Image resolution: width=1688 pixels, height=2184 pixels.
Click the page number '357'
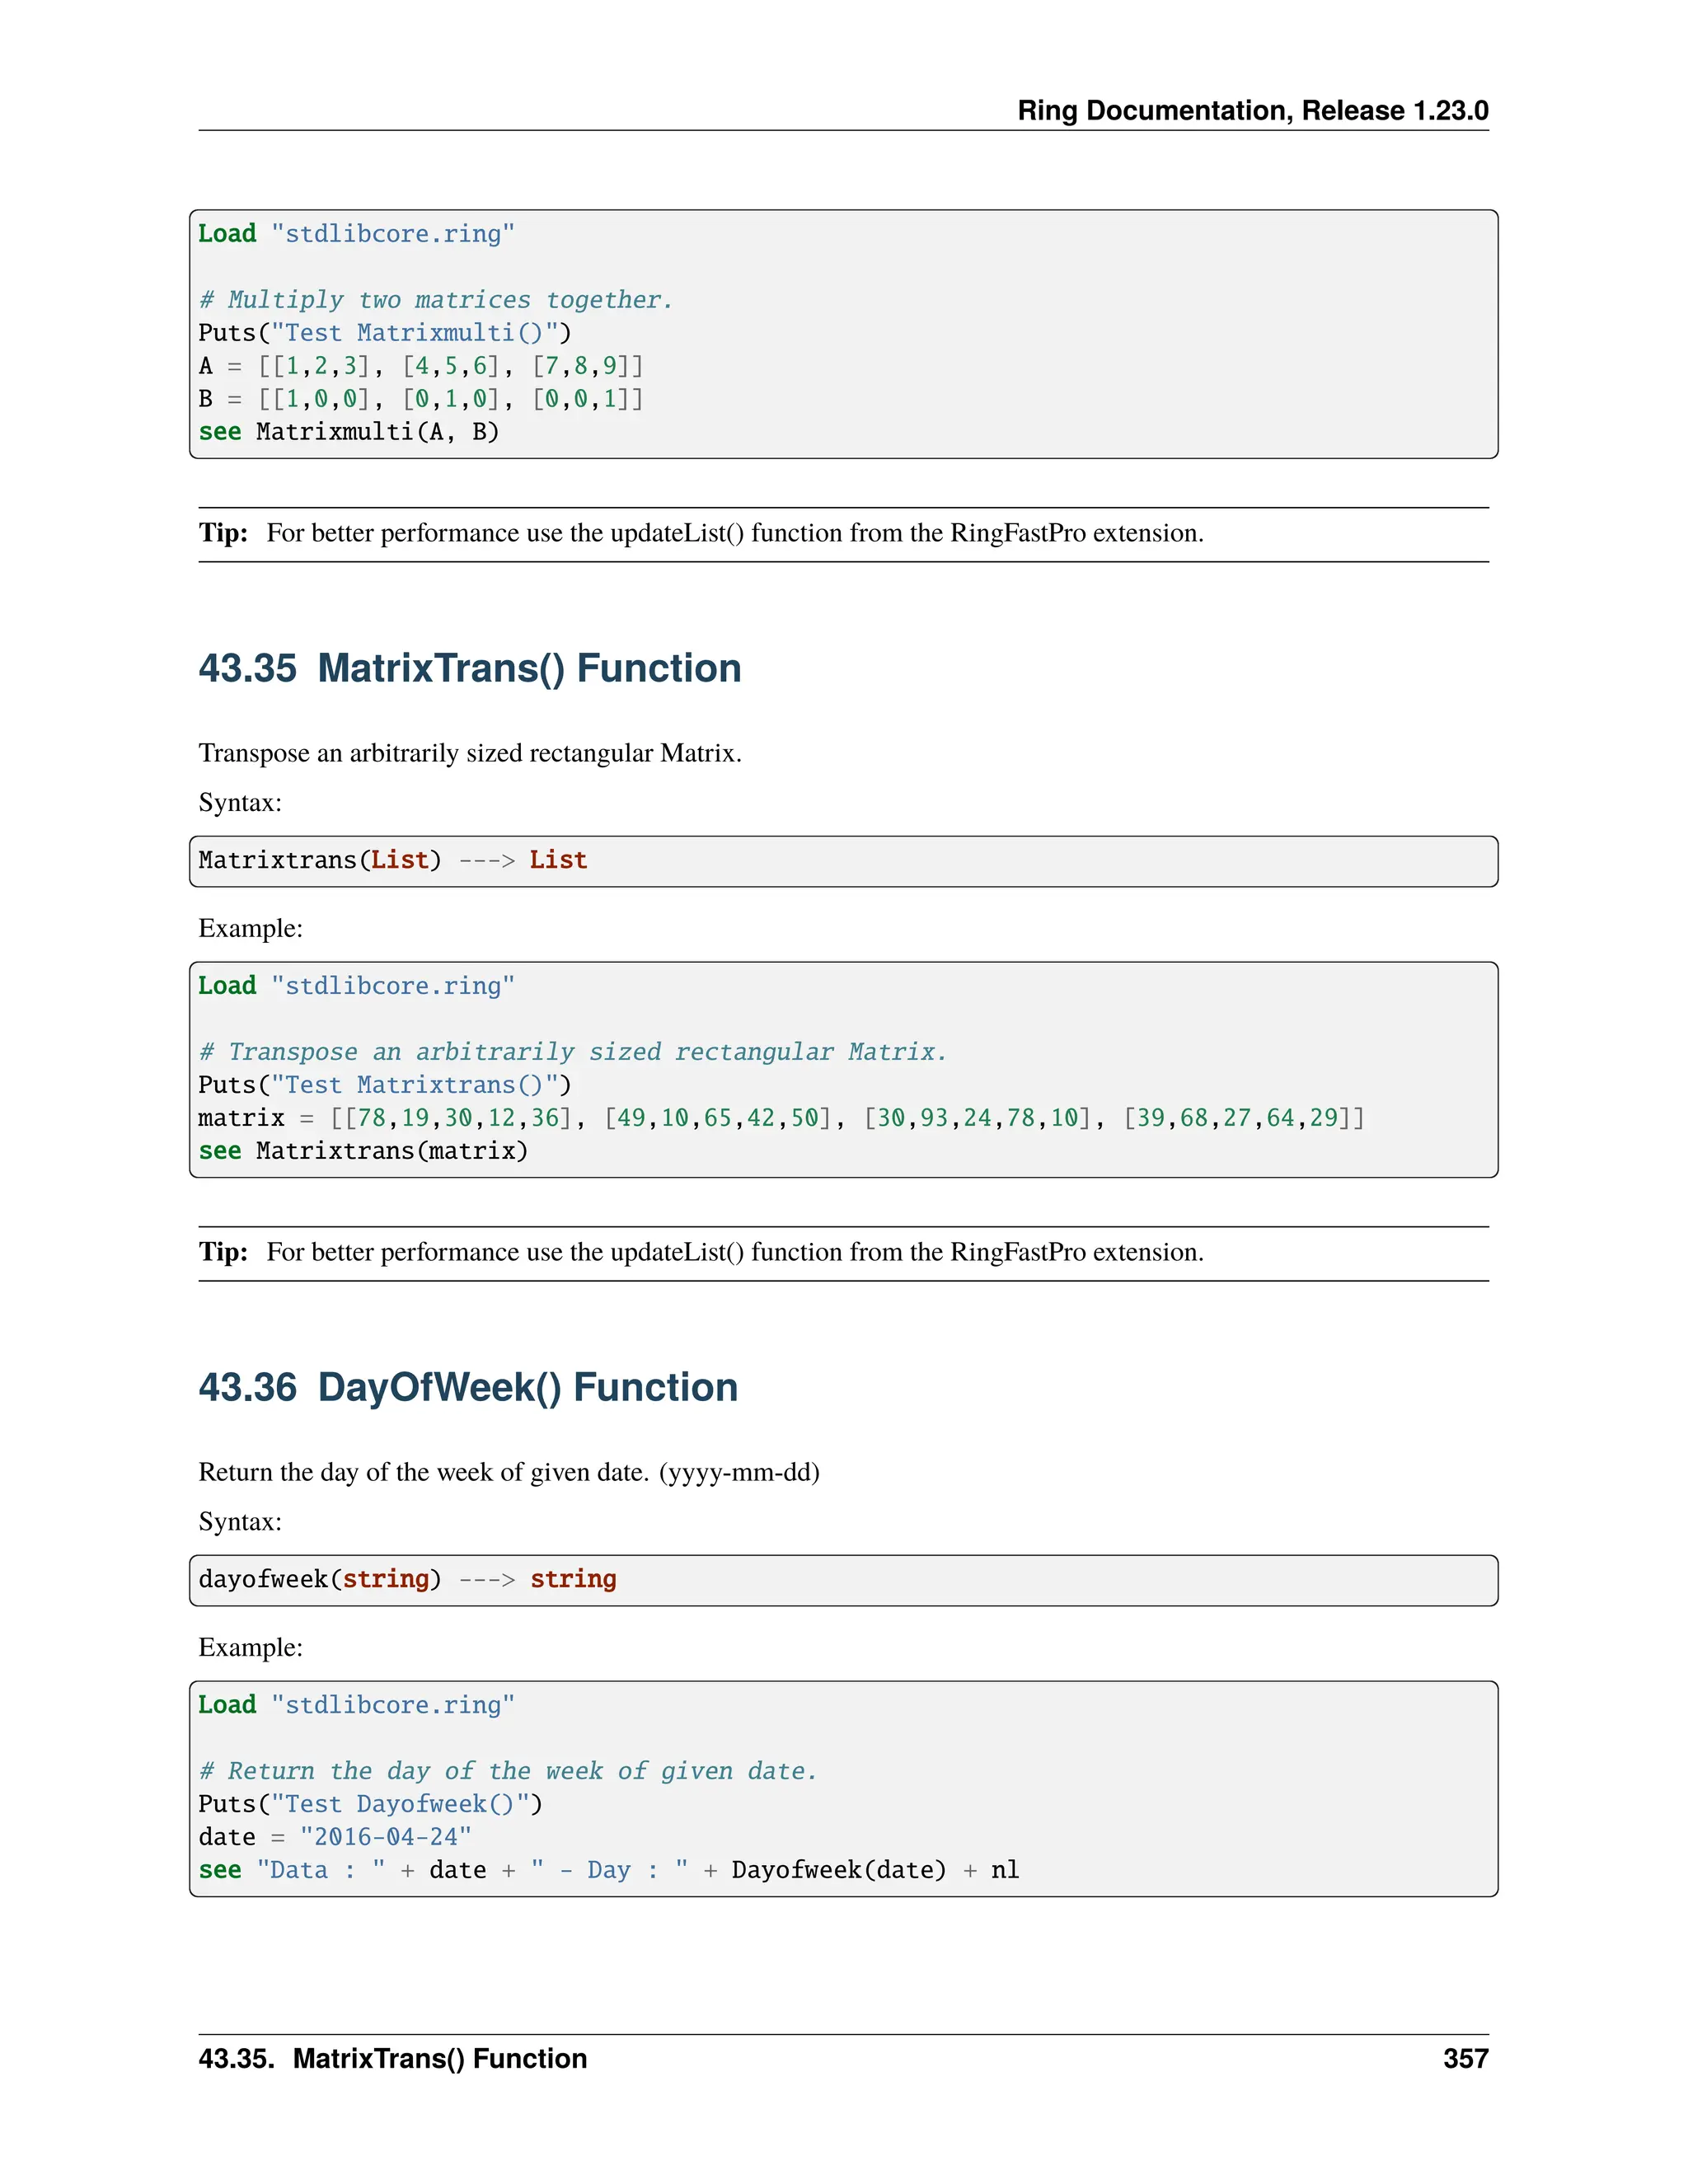click(x=1466, y=2058)
